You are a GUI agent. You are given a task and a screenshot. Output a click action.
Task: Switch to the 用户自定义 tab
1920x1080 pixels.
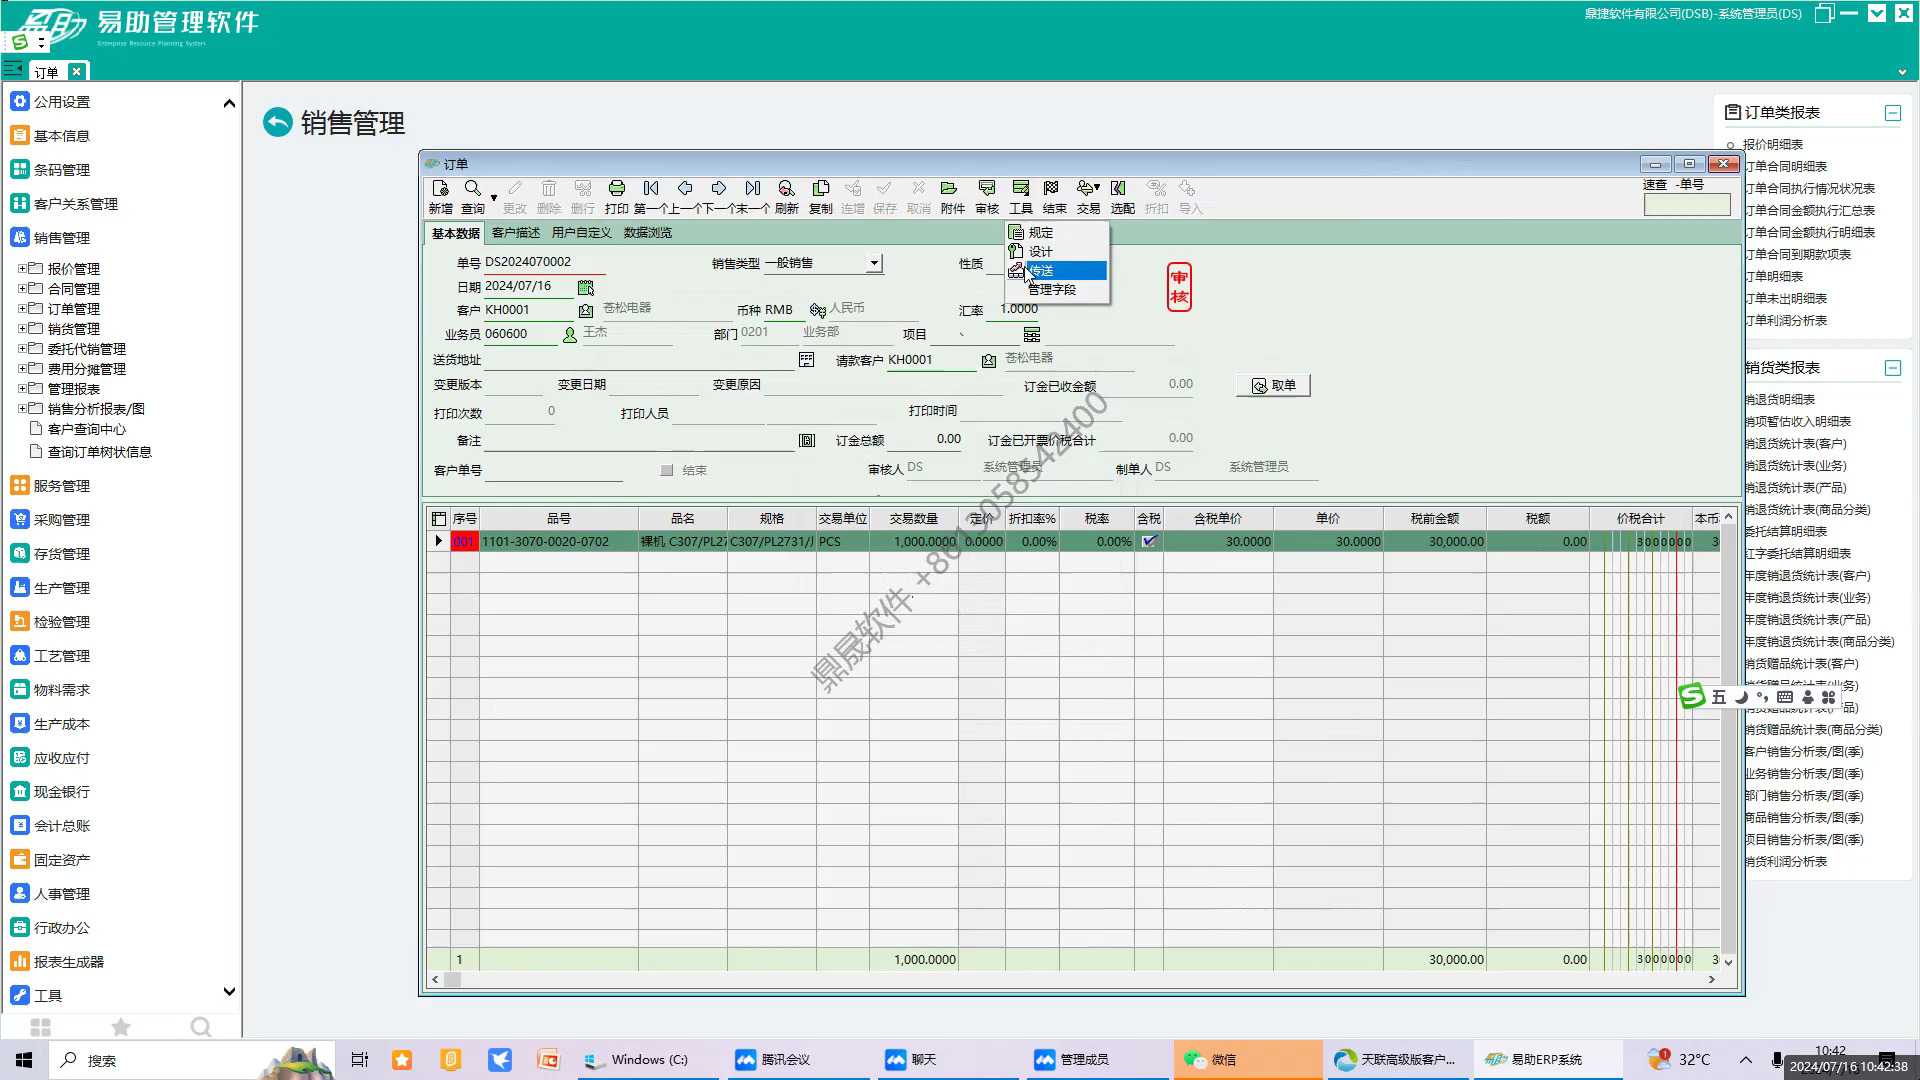[581, 233]
